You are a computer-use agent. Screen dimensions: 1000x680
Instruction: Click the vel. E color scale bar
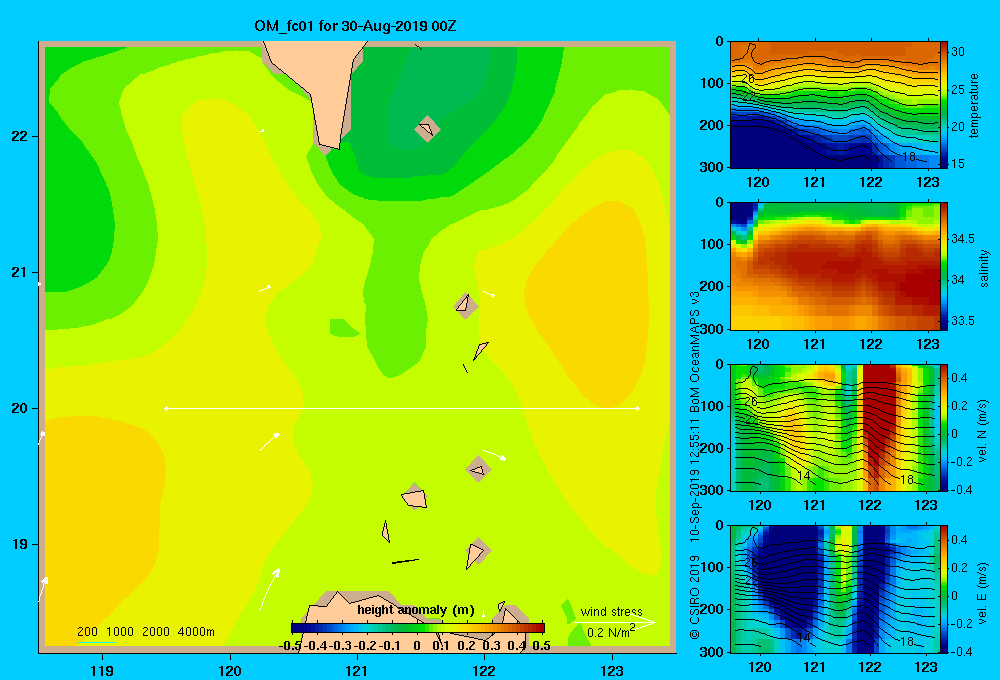tap(944, 589)
